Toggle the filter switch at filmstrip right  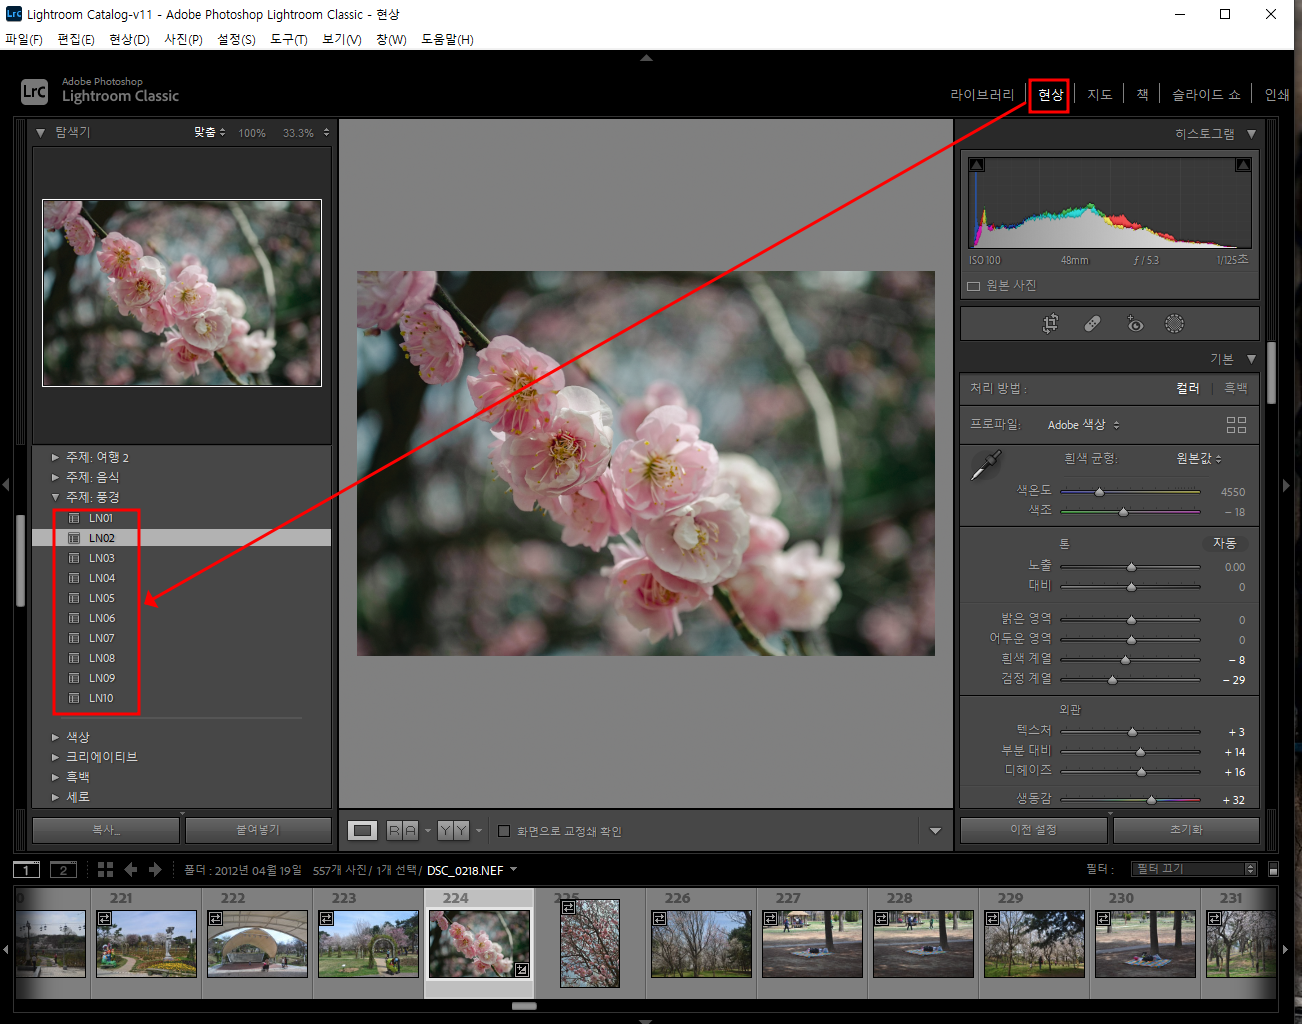tap(1273, 869)
